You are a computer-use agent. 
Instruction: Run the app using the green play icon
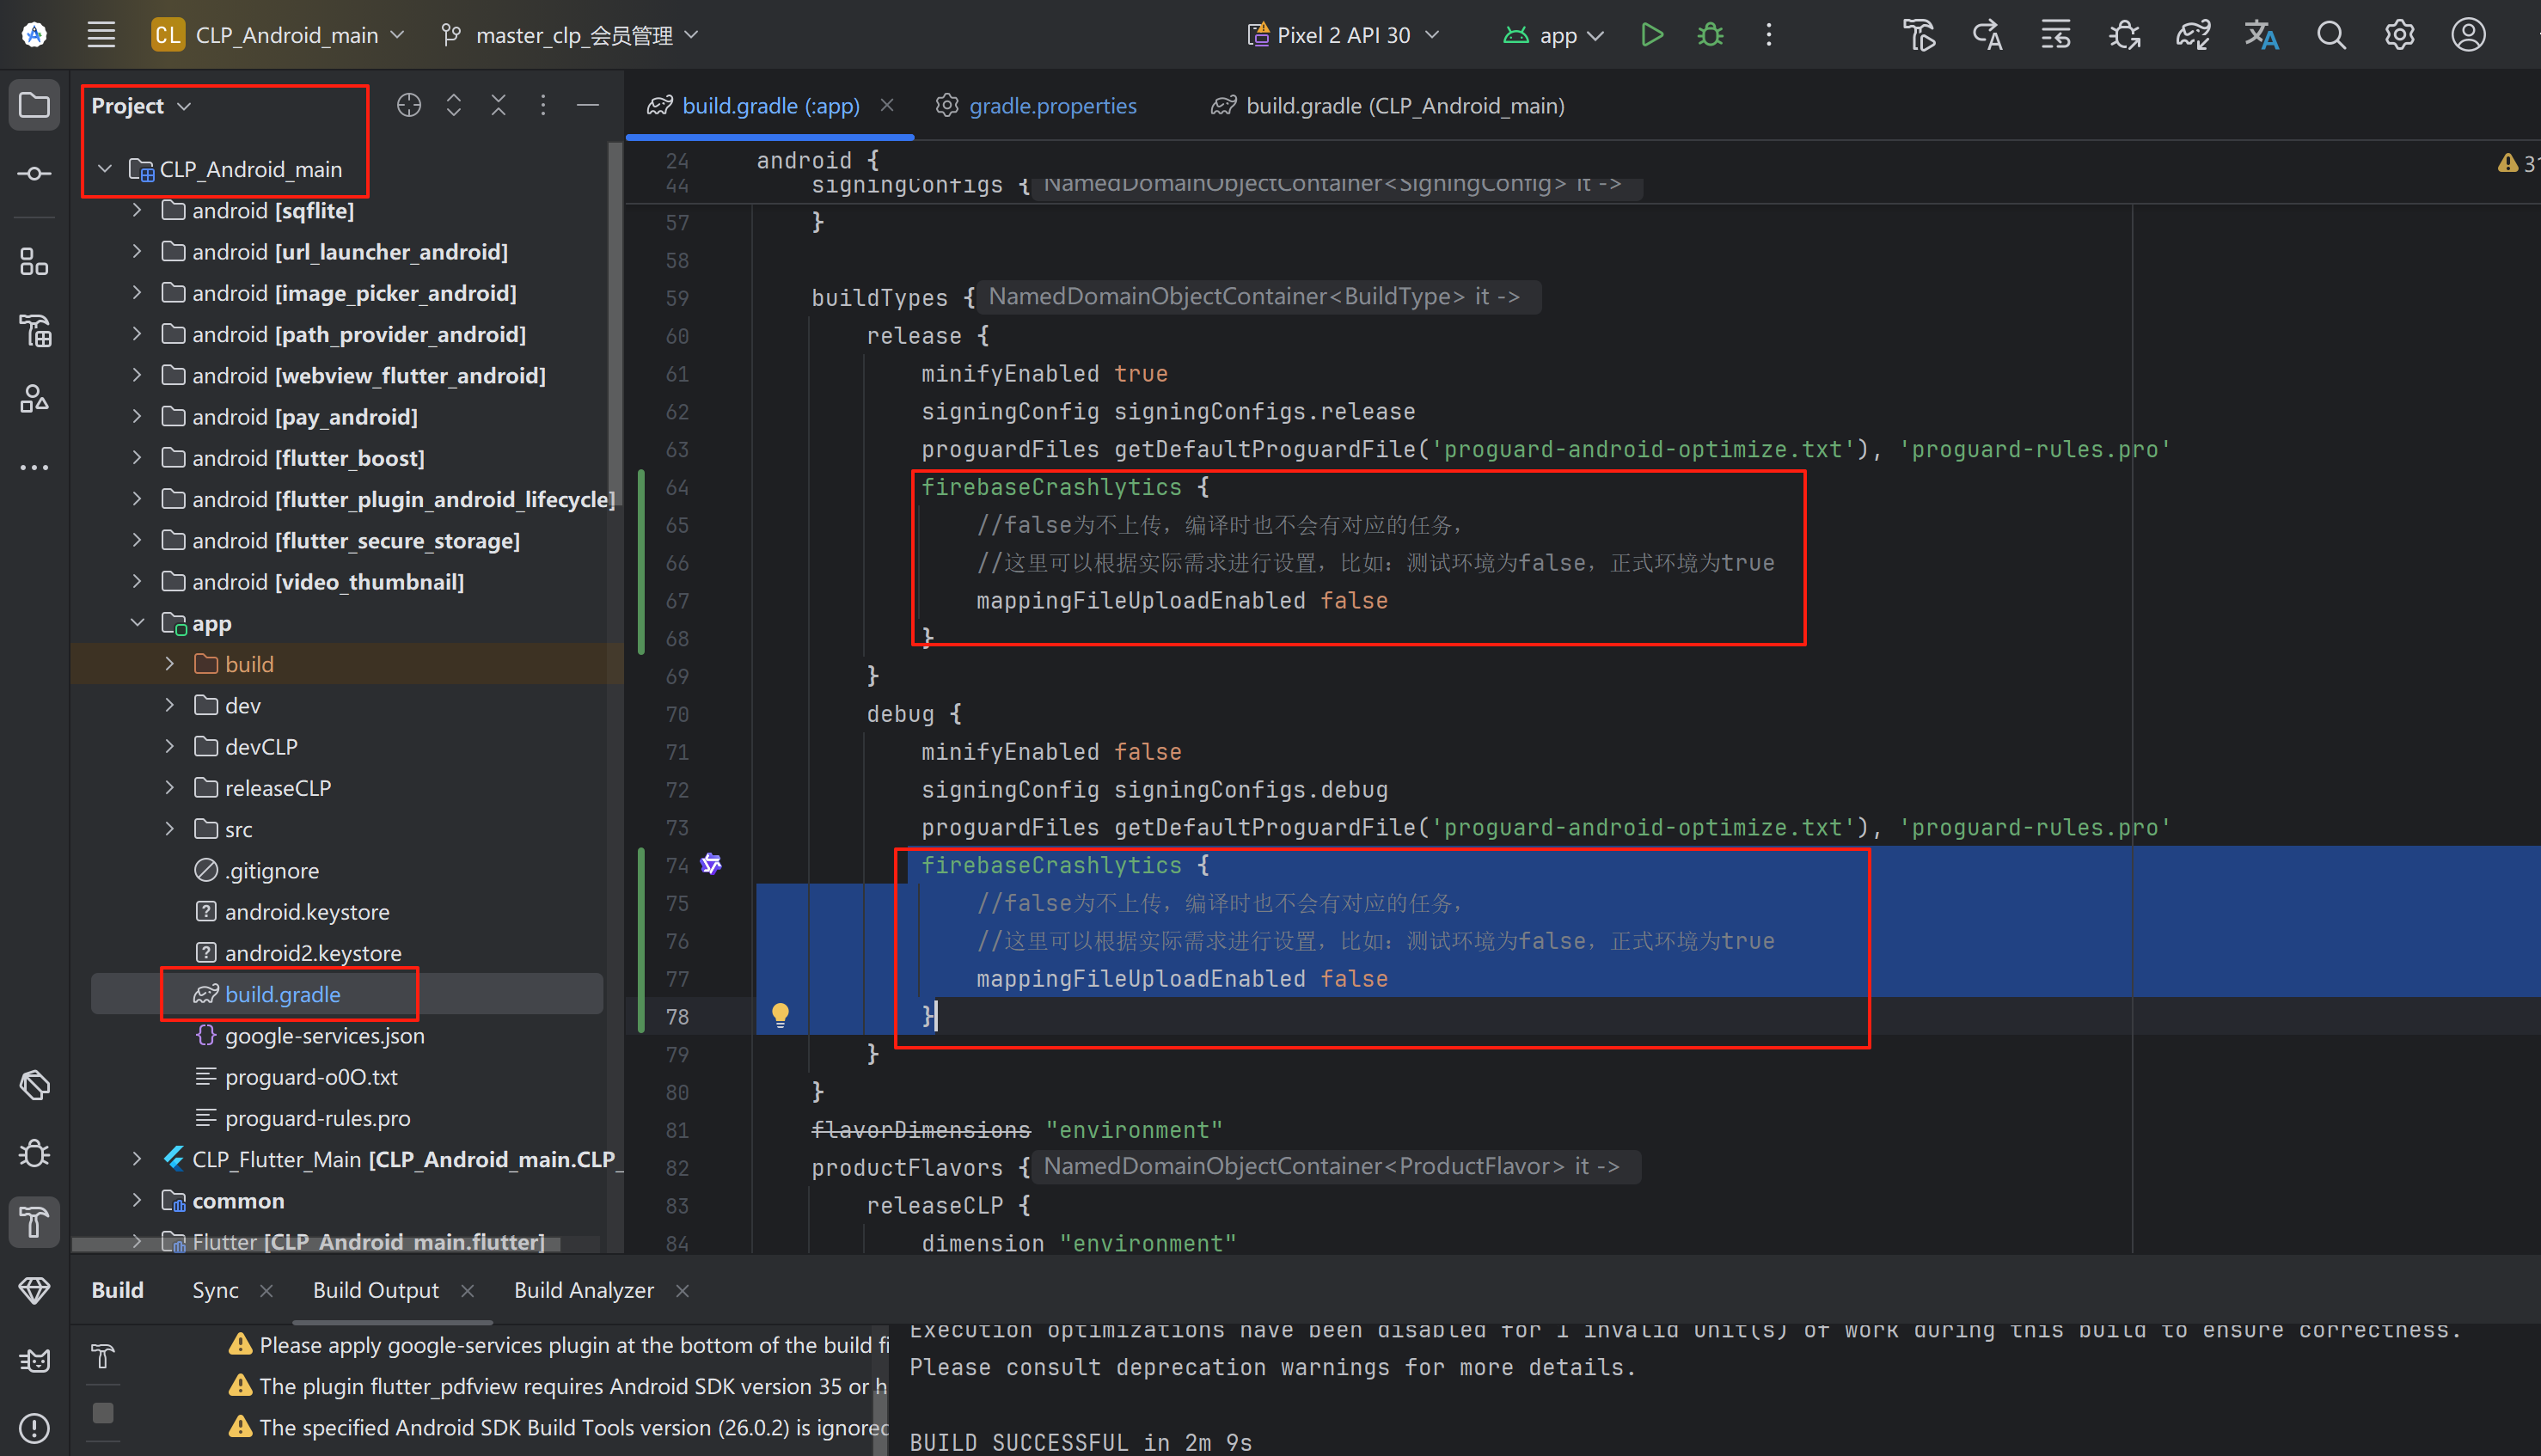(1651, 33)
